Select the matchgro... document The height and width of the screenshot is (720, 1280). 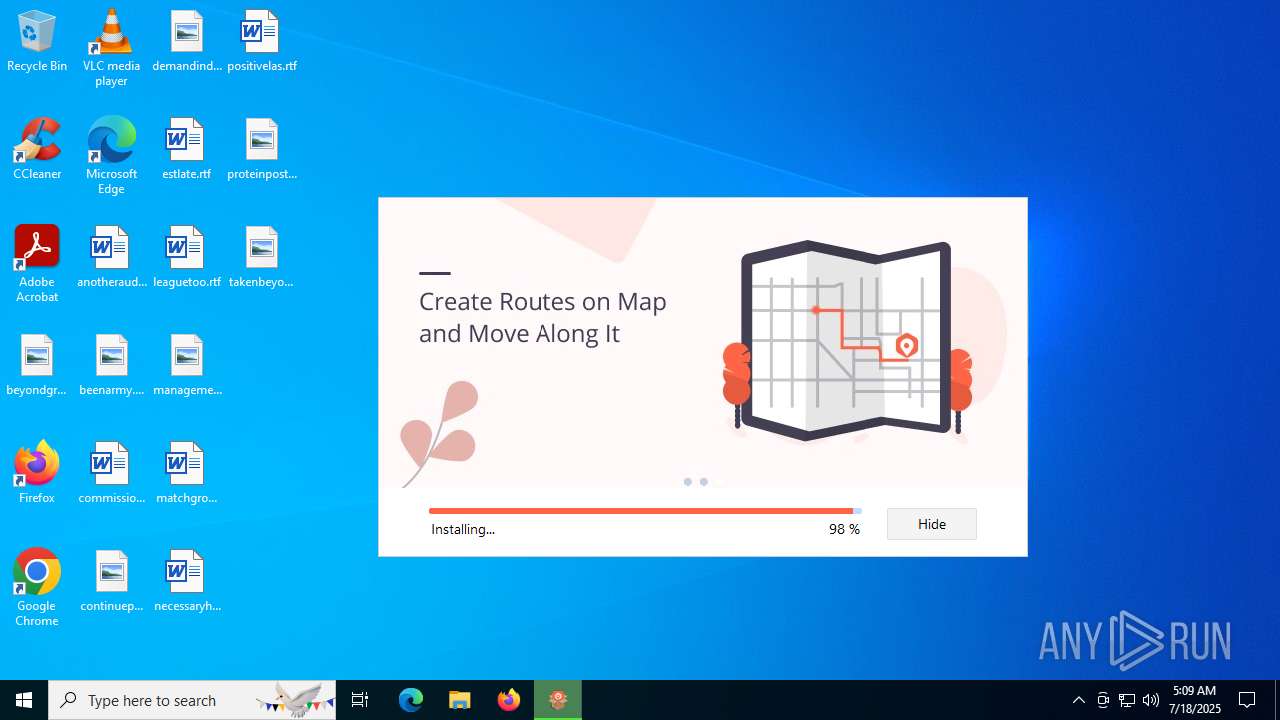click(187, 473)
